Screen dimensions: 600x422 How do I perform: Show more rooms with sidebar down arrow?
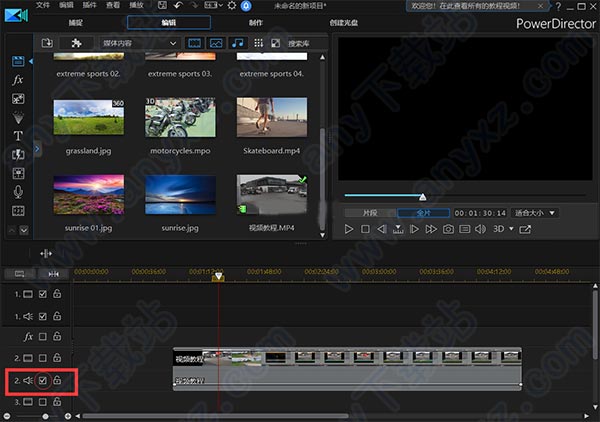click(24, 230)
